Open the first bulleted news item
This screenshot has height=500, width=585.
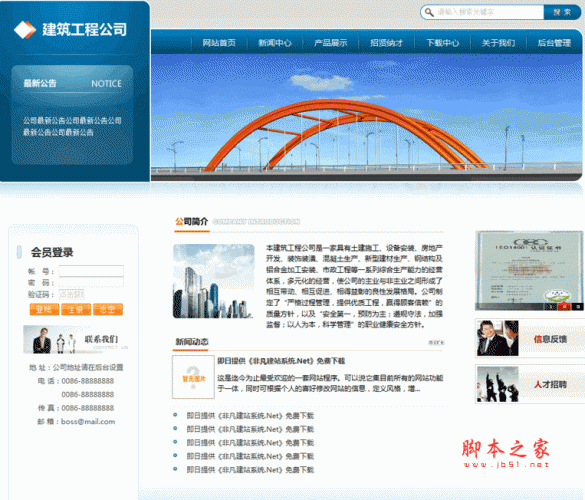(x=250, y=416)
